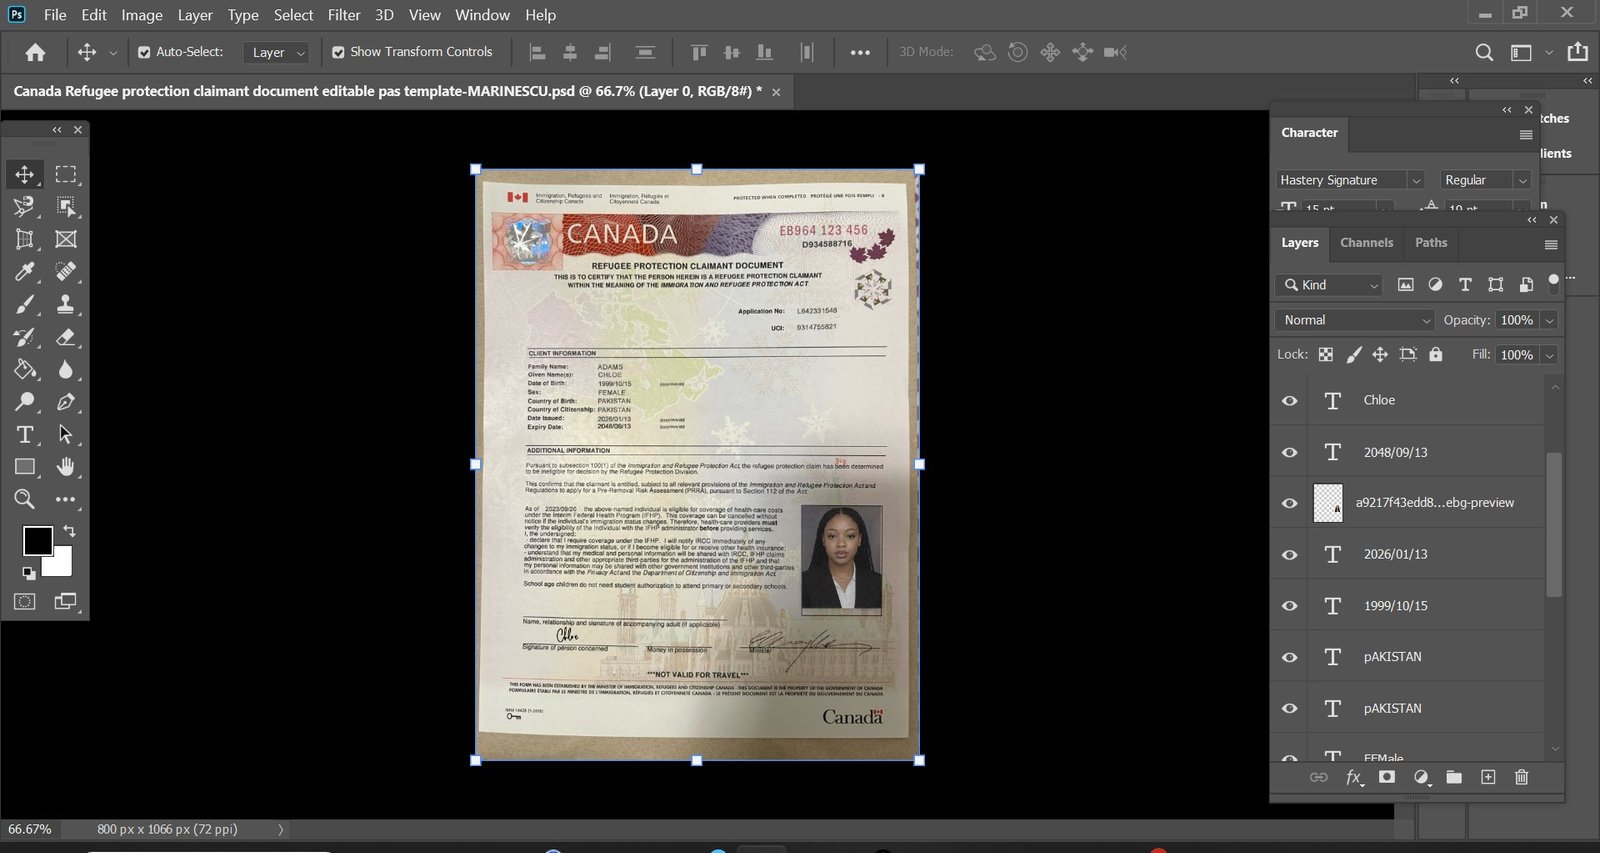Select the Clone Stamp tool
1600x853 pixels.
(x=66, y=304)
